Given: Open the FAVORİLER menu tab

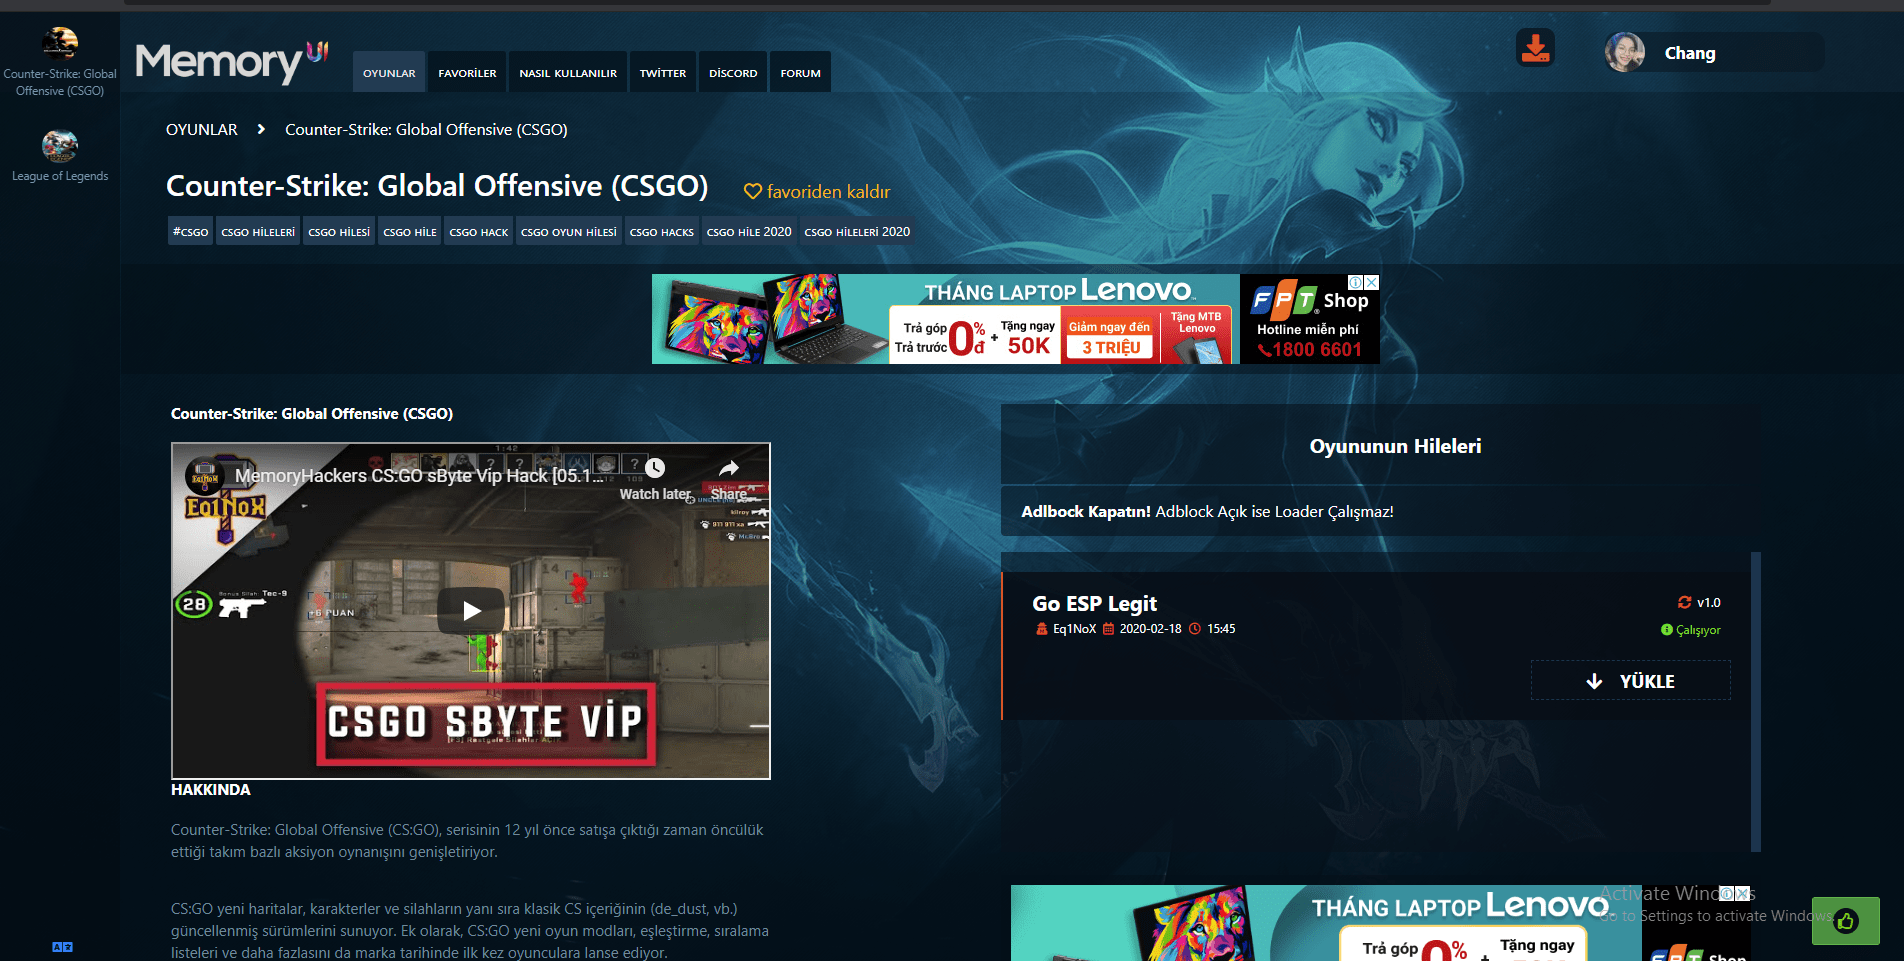Looking at the screenshot, I should (467, 72).
